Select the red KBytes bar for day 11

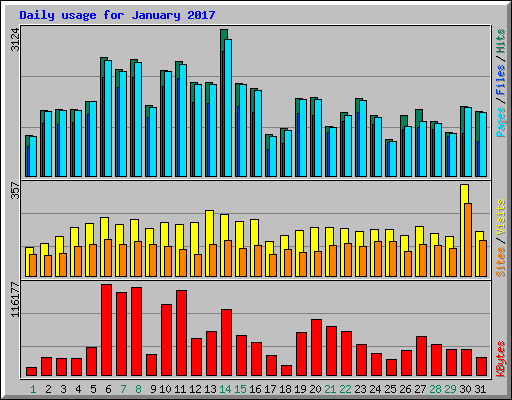pyautogui.click(x=181, y=333)
